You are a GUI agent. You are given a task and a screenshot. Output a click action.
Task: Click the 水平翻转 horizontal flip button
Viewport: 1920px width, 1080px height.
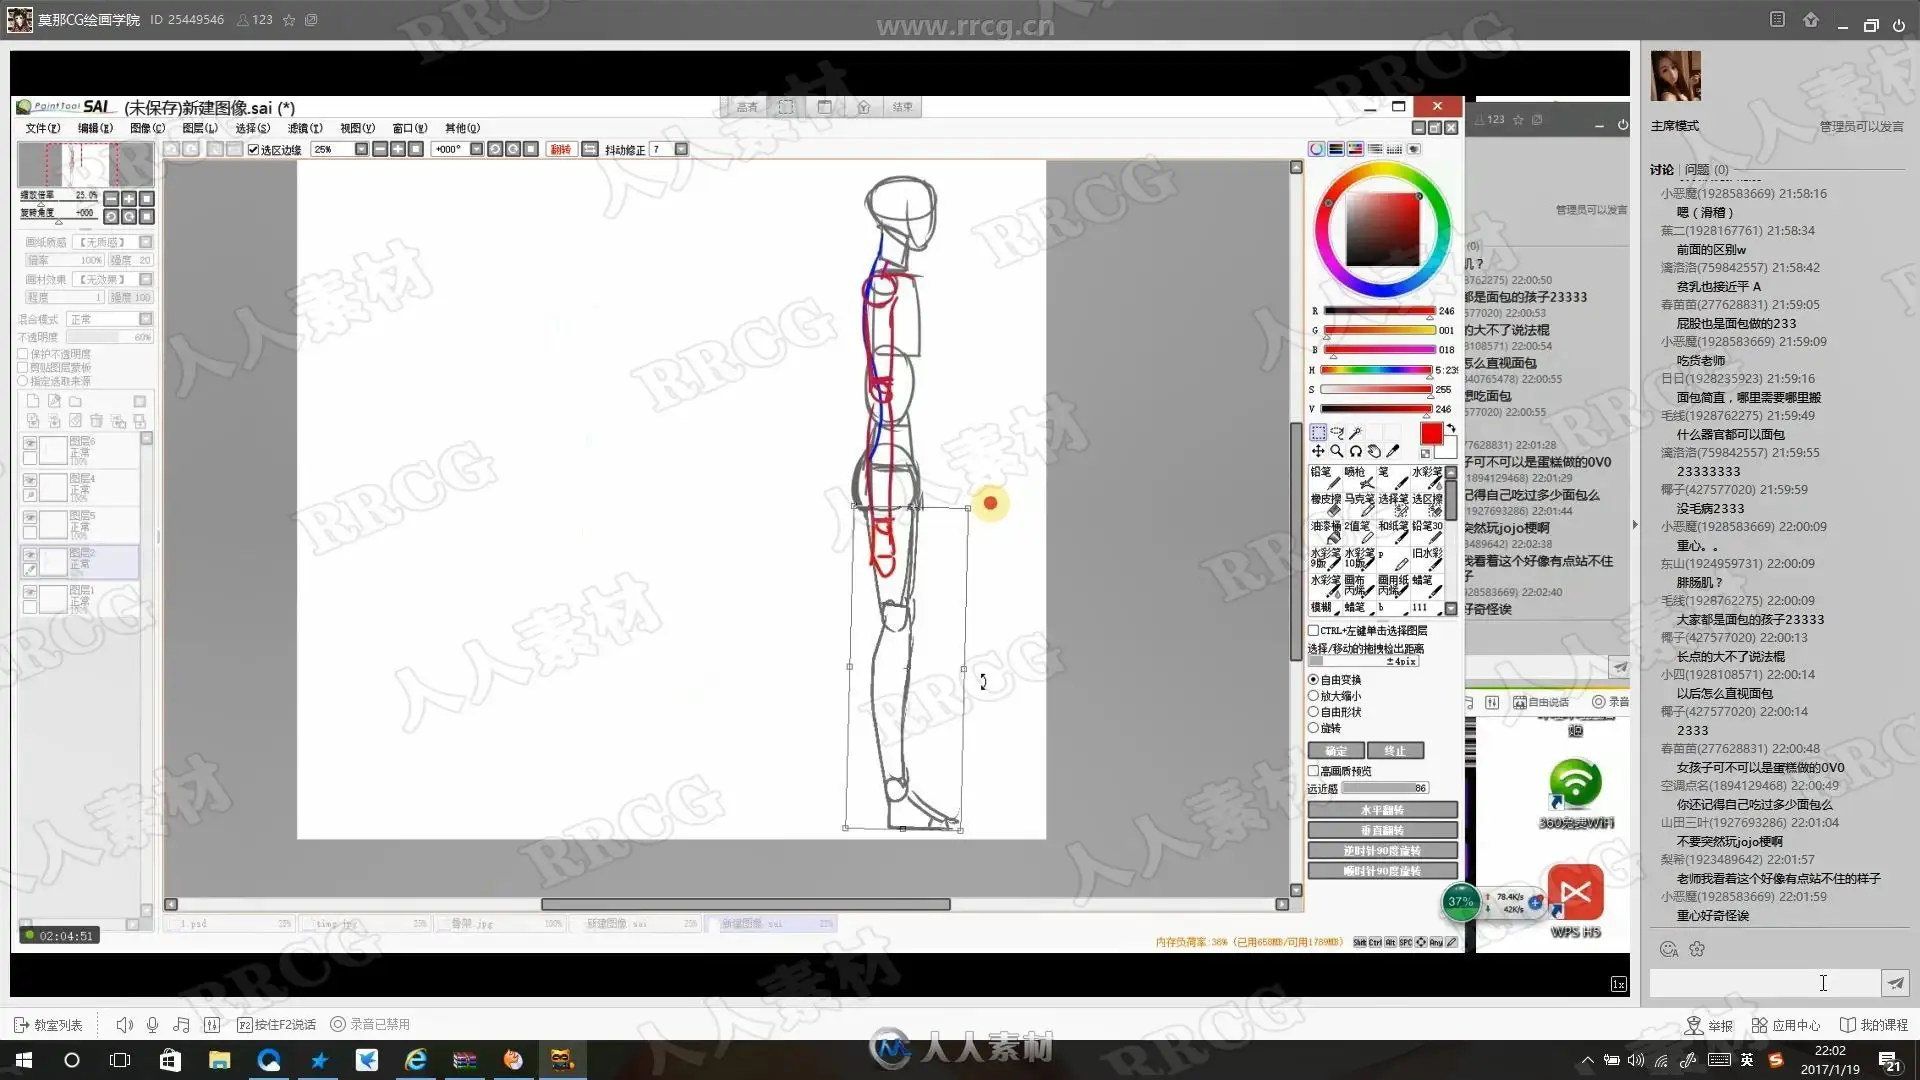click(1382, 810)
